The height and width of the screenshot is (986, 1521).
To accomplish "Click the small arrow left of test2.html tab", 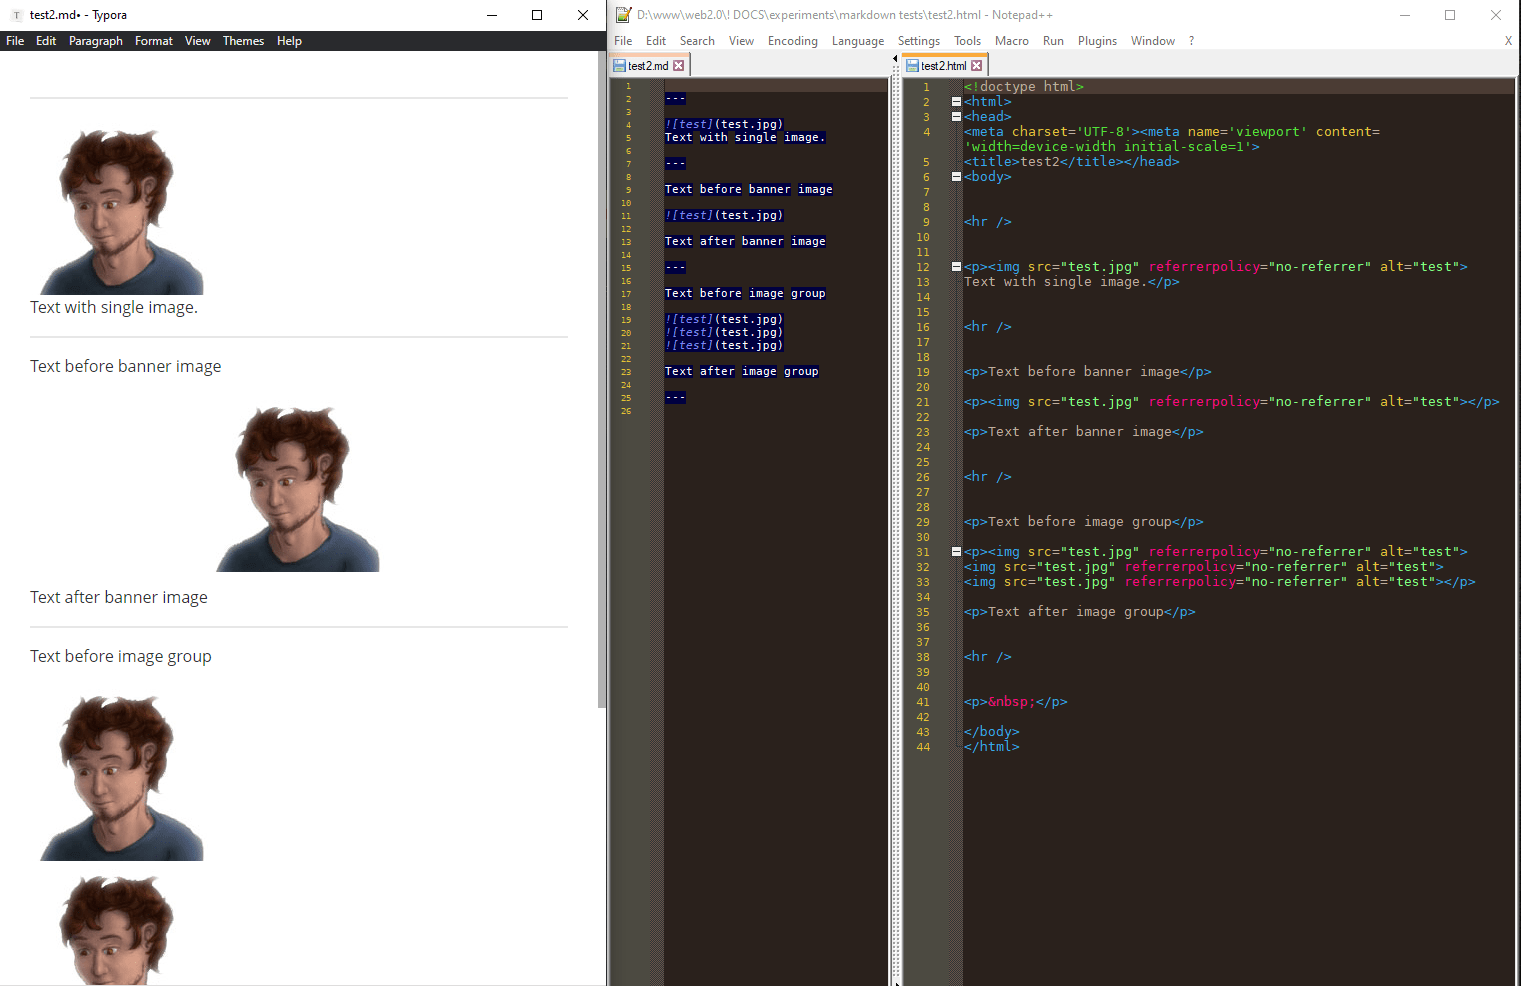I will (x=895, y=59).
